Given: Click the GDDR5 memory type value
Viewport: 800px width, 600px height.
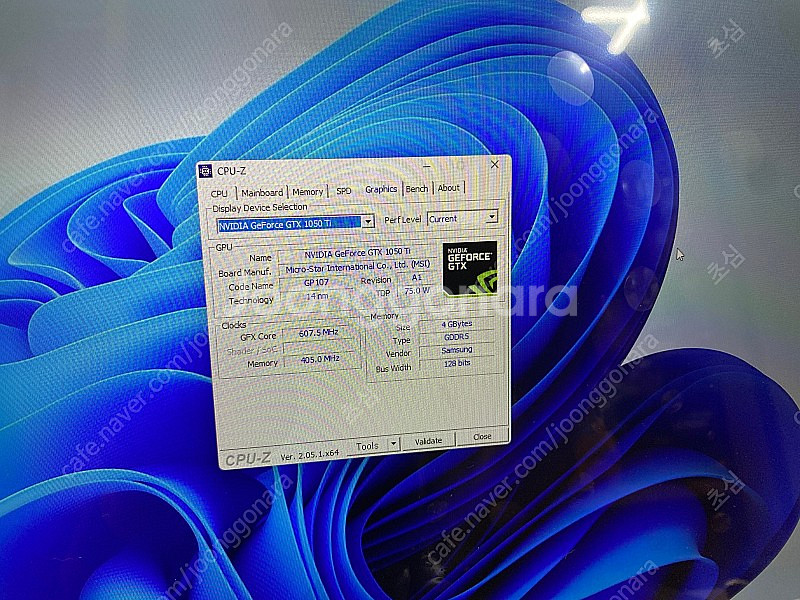Looking at the screenshot, I should (457, 337).
